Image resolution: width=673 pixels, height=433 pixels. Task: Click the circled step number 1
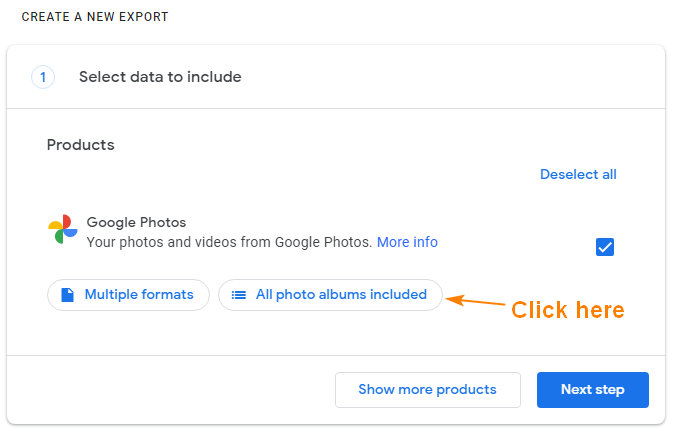point(43,77)
